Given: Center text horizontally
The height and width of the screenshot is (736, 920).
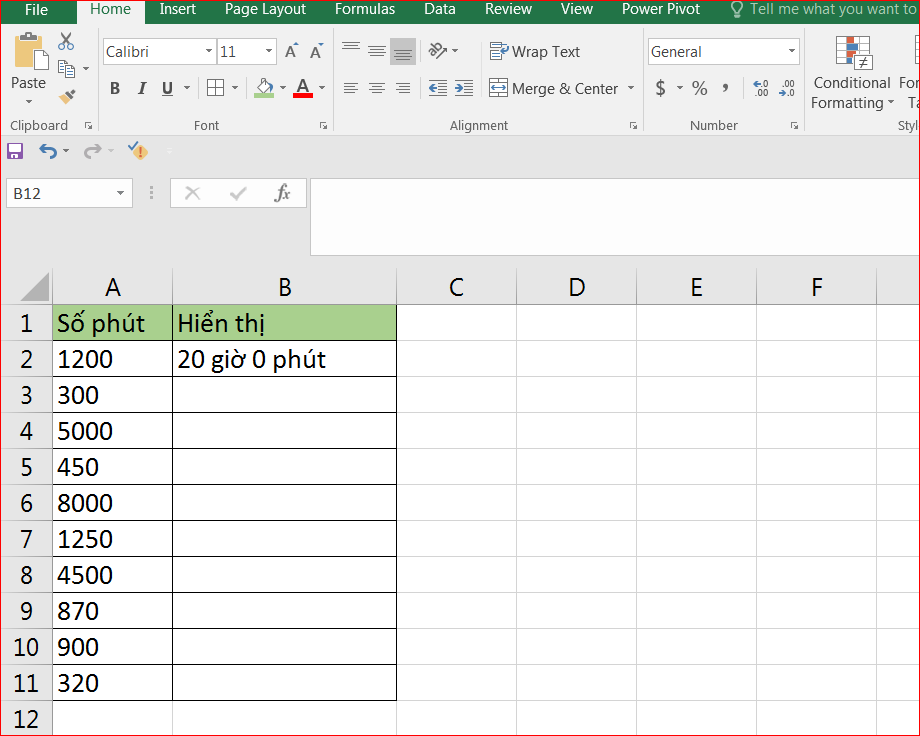Looking at the screenshot, I should (x=377, y=88).
